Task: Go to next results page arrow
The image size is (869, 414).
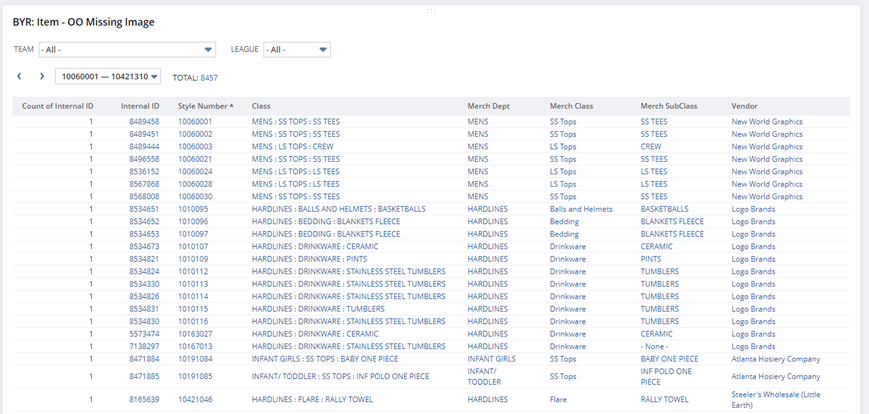Action: pos(42,76)
